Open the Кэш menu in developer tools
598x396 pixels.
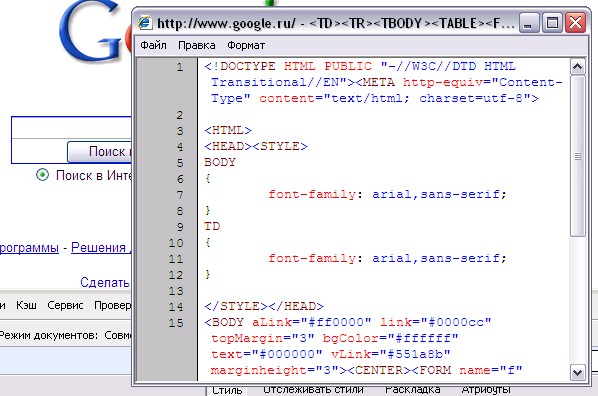coord(26,305)
